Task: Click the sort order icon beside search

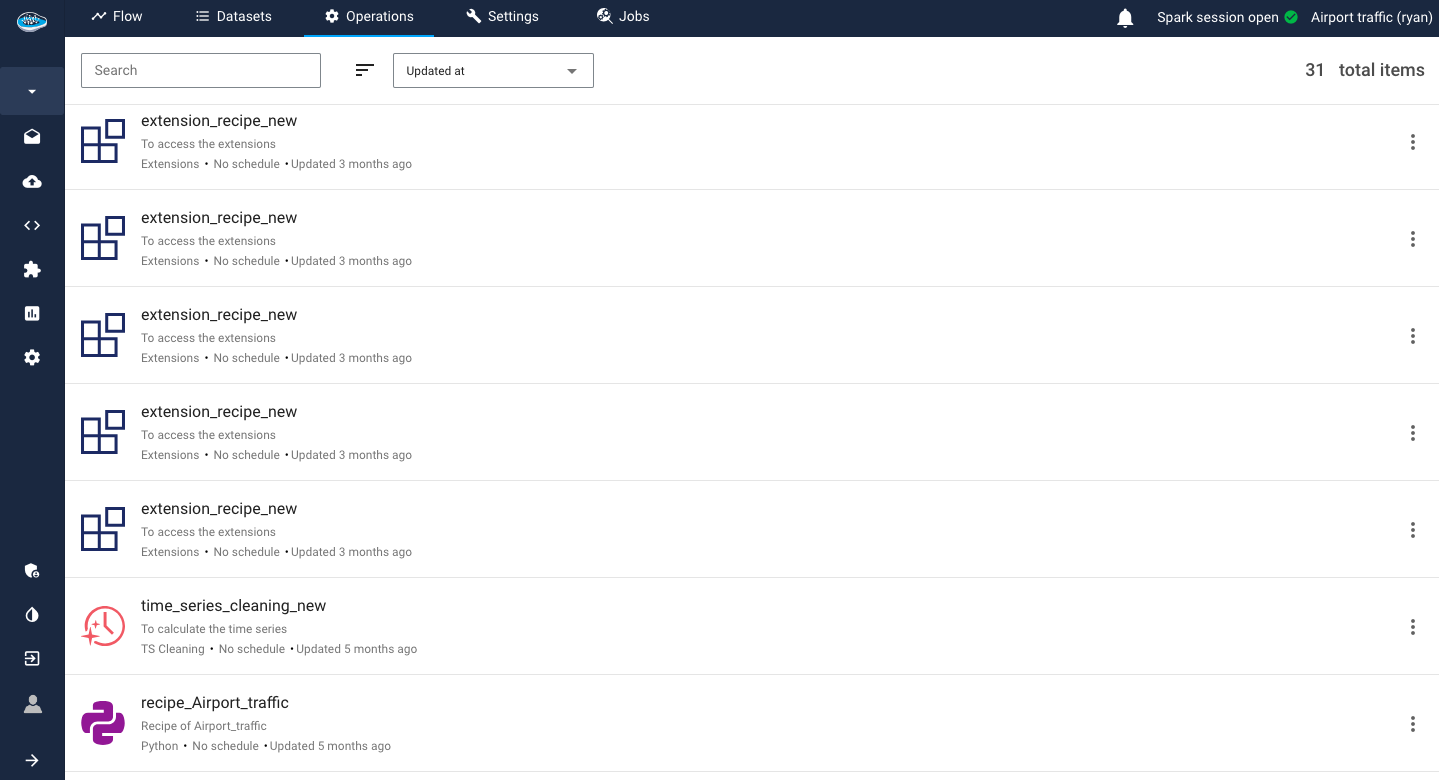Action: (x=365, y=70)
